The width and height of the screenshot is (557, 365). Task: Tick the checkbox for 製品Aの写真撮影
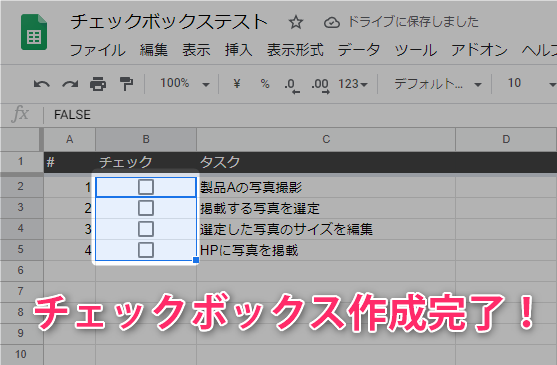tap(146, 187)
